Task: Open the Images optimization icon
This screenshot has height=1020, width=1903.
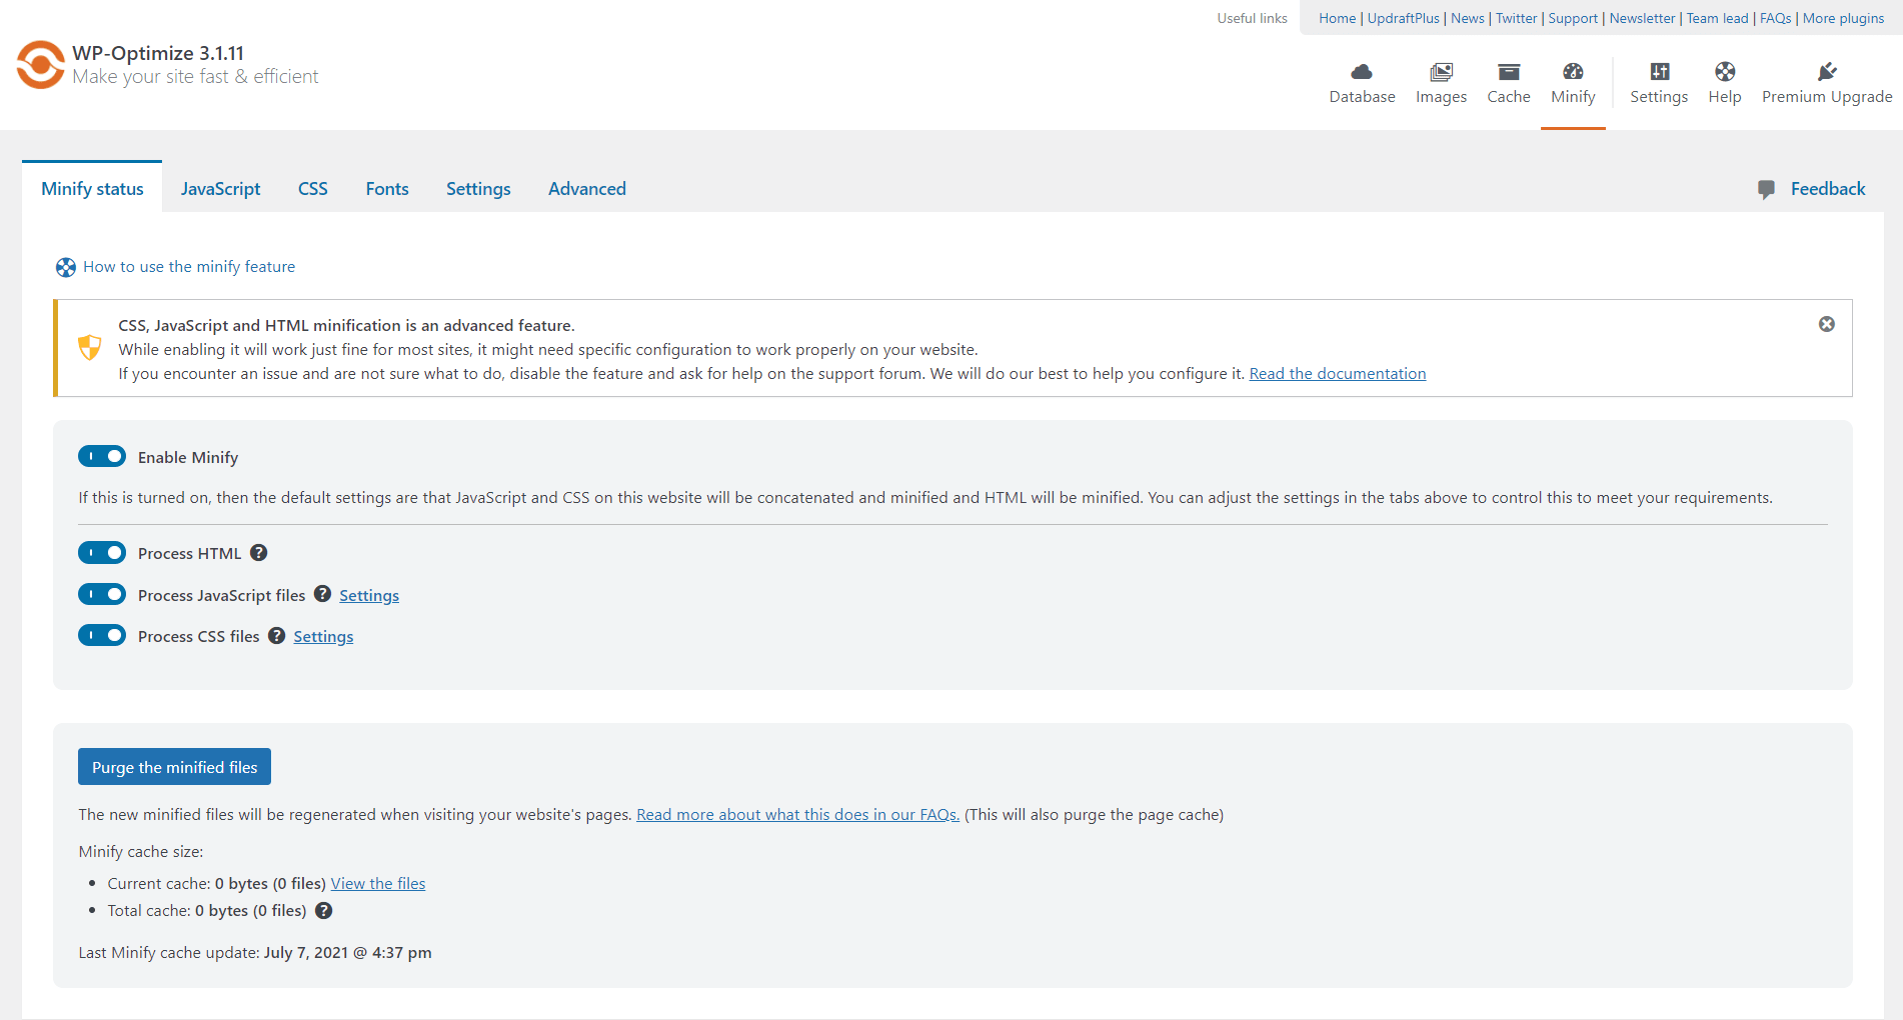Action: pos(1441,72)
